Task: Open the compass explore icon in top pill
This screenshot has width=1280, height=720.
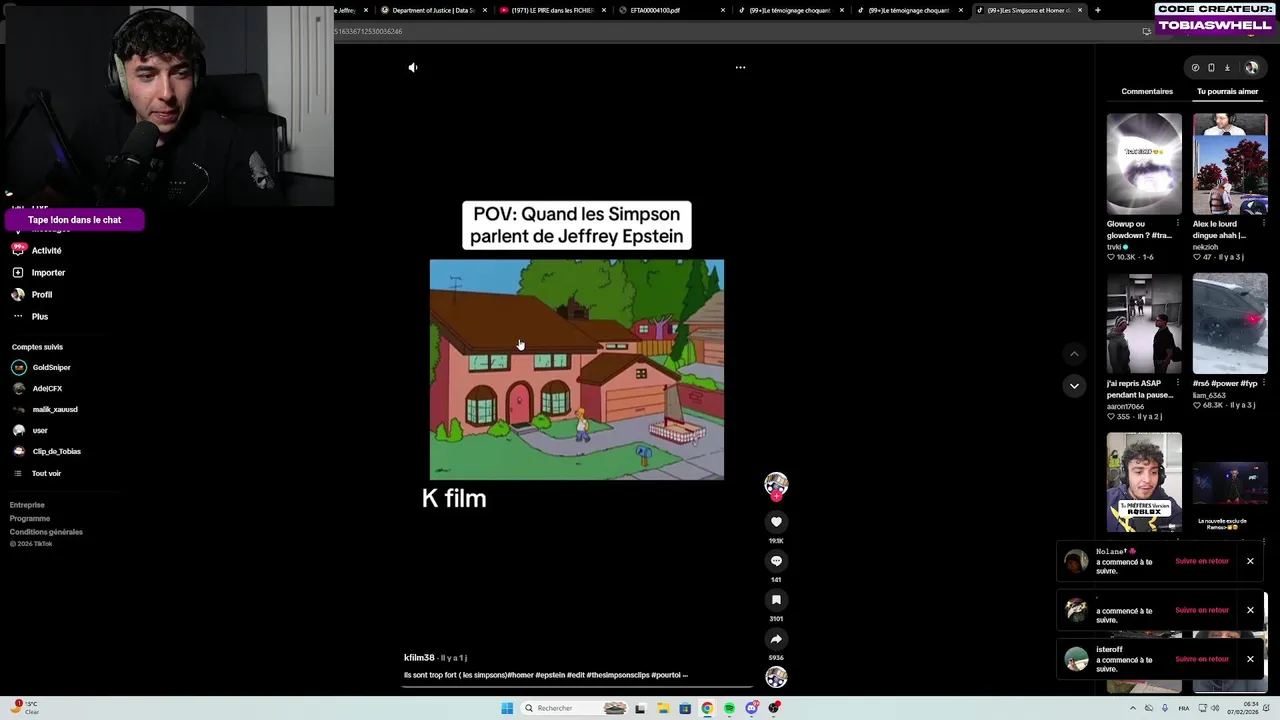Action: (1195, 68)
